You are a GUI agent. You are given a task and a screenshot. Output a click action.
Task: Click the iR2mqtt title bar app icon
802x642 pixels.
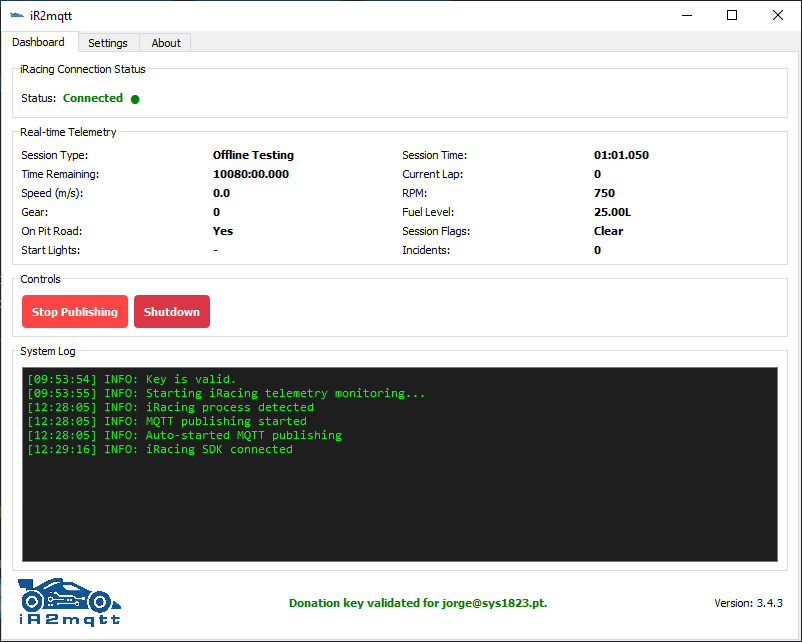click(17, 15)
